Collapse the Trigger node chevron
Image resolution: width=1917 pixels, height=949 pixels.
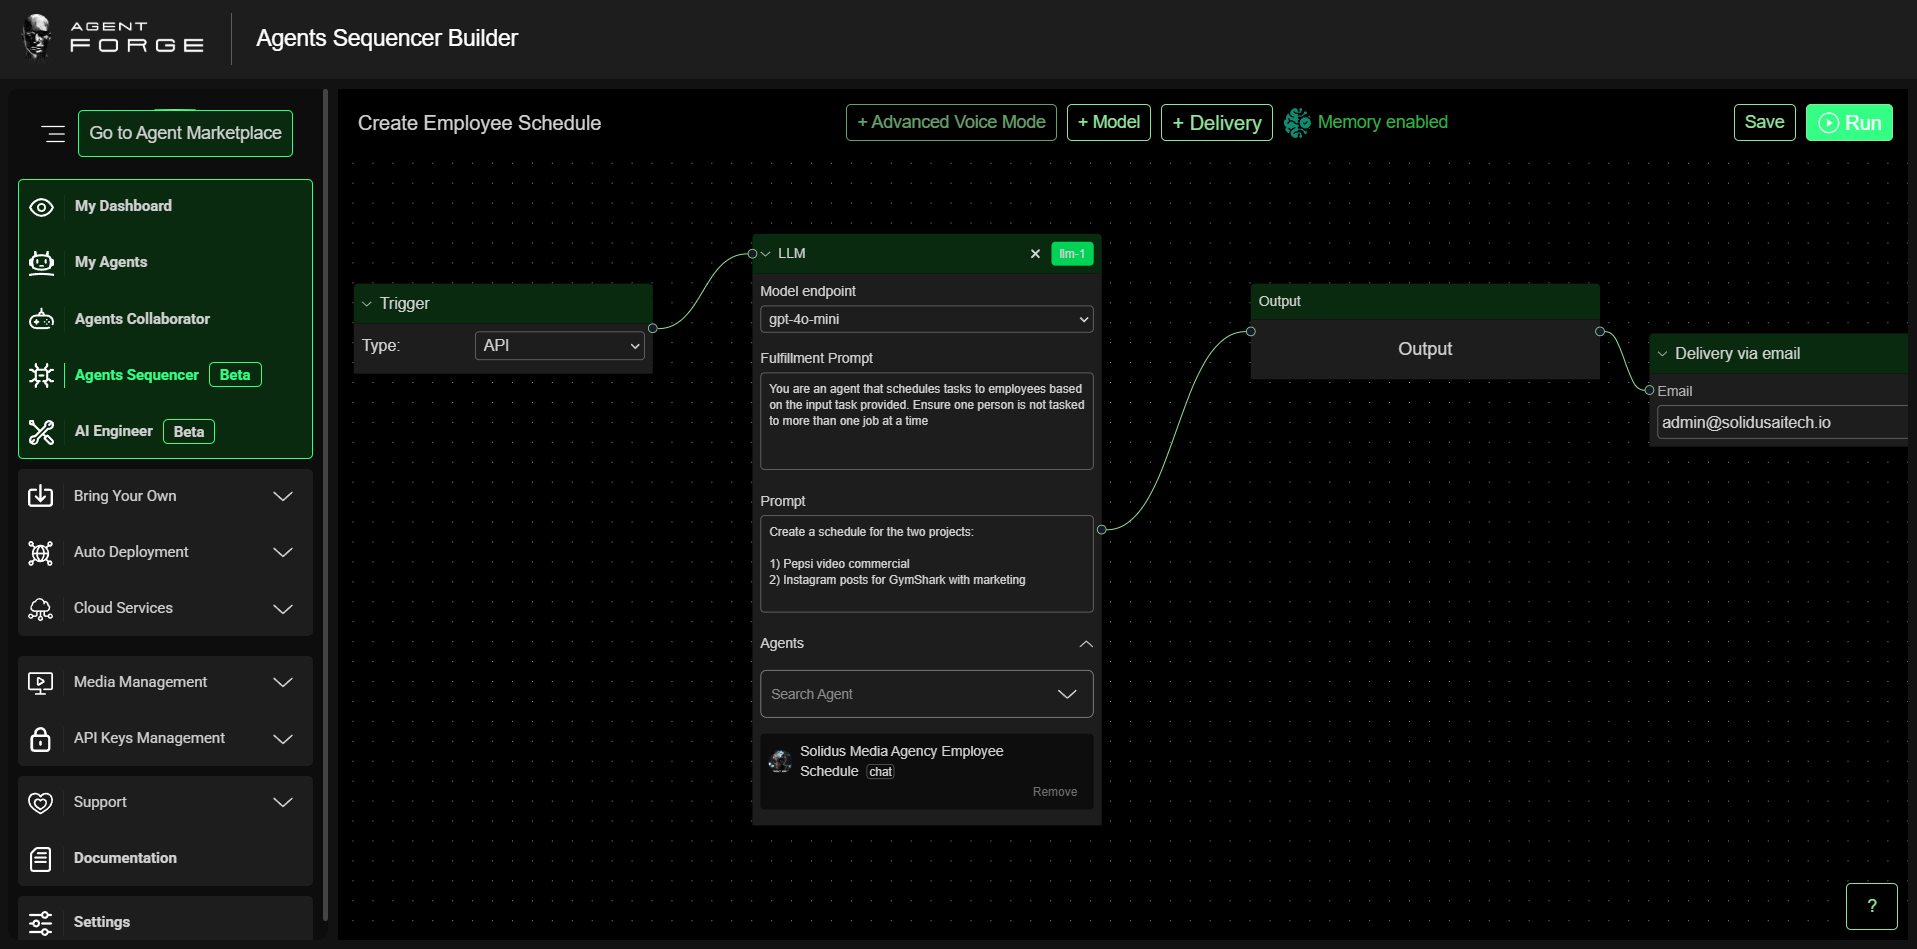coord(367,304)
